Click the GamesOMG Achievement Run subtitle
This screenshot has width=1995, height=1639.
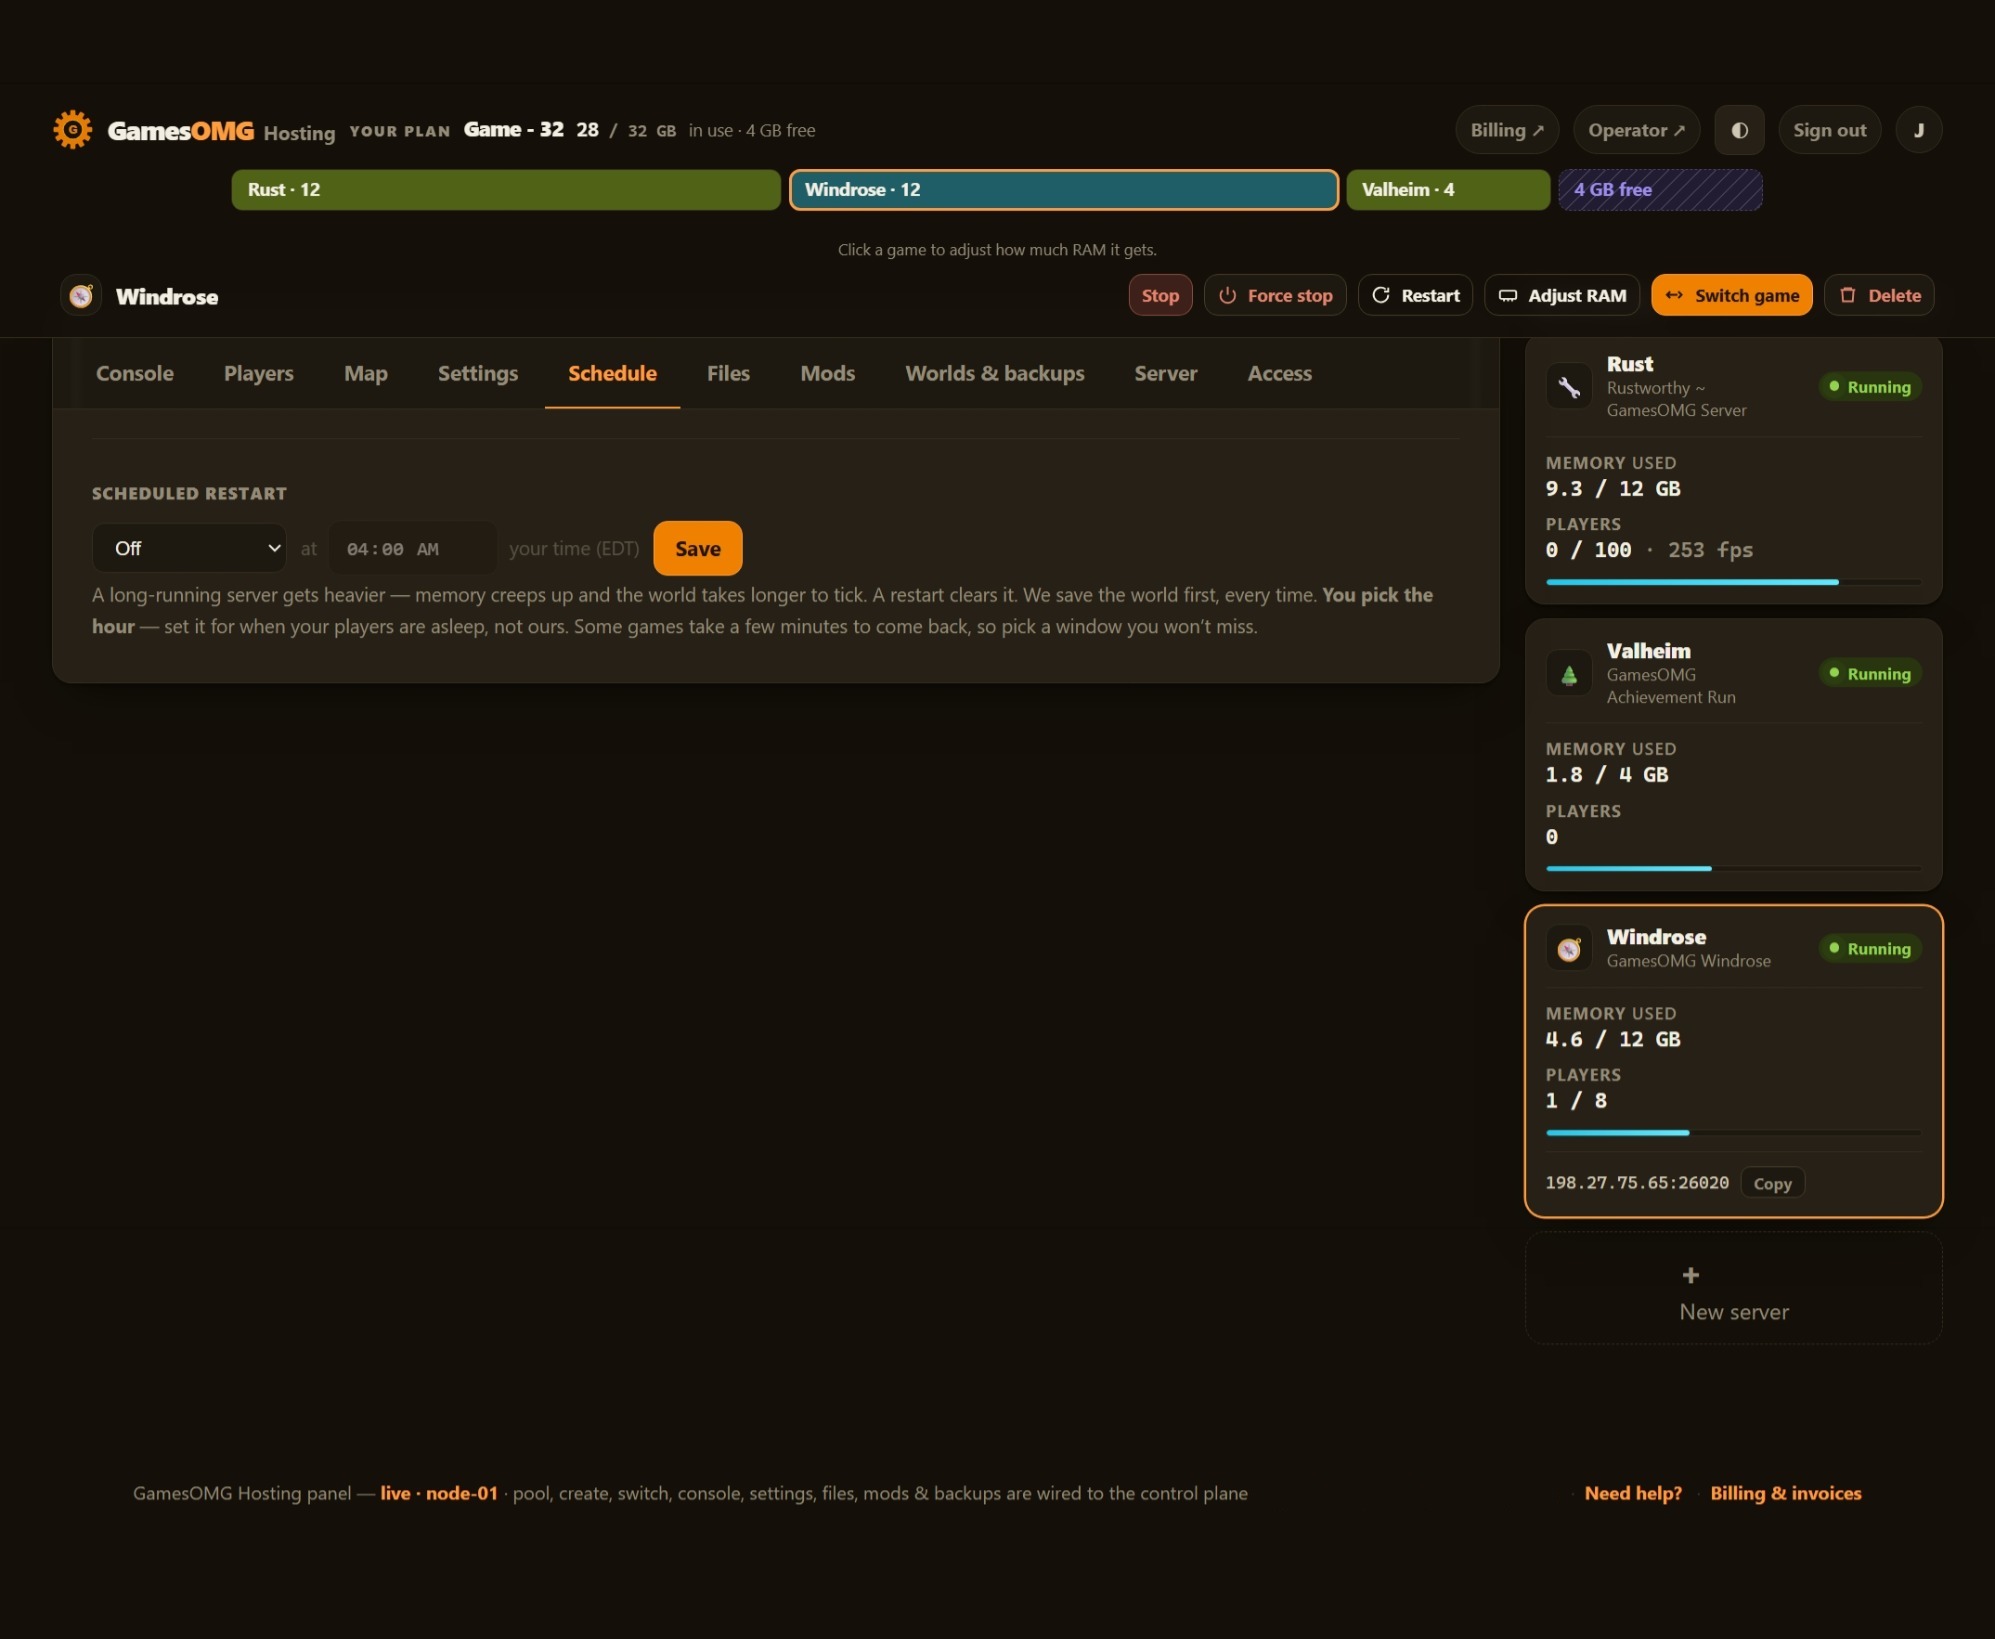click(x=1671, y=686)
